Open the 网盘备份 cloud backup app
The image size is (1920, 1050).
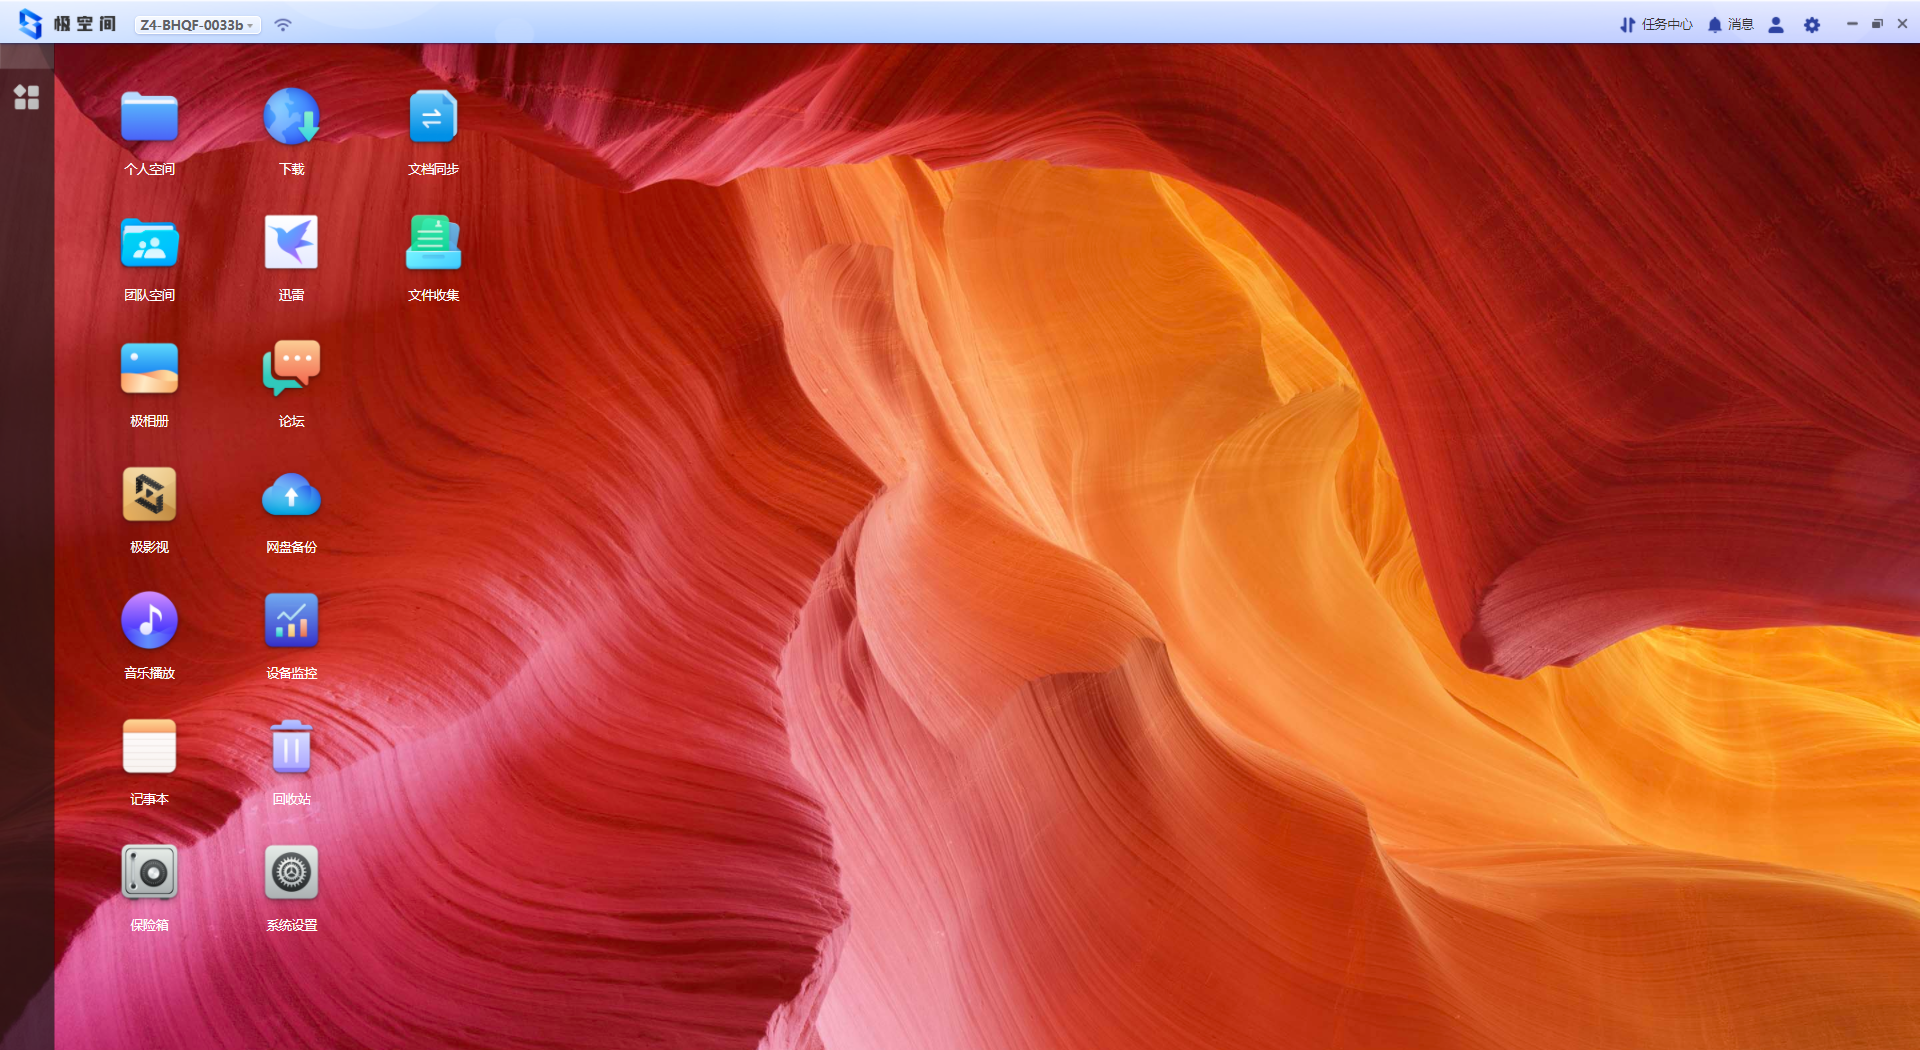291,496
